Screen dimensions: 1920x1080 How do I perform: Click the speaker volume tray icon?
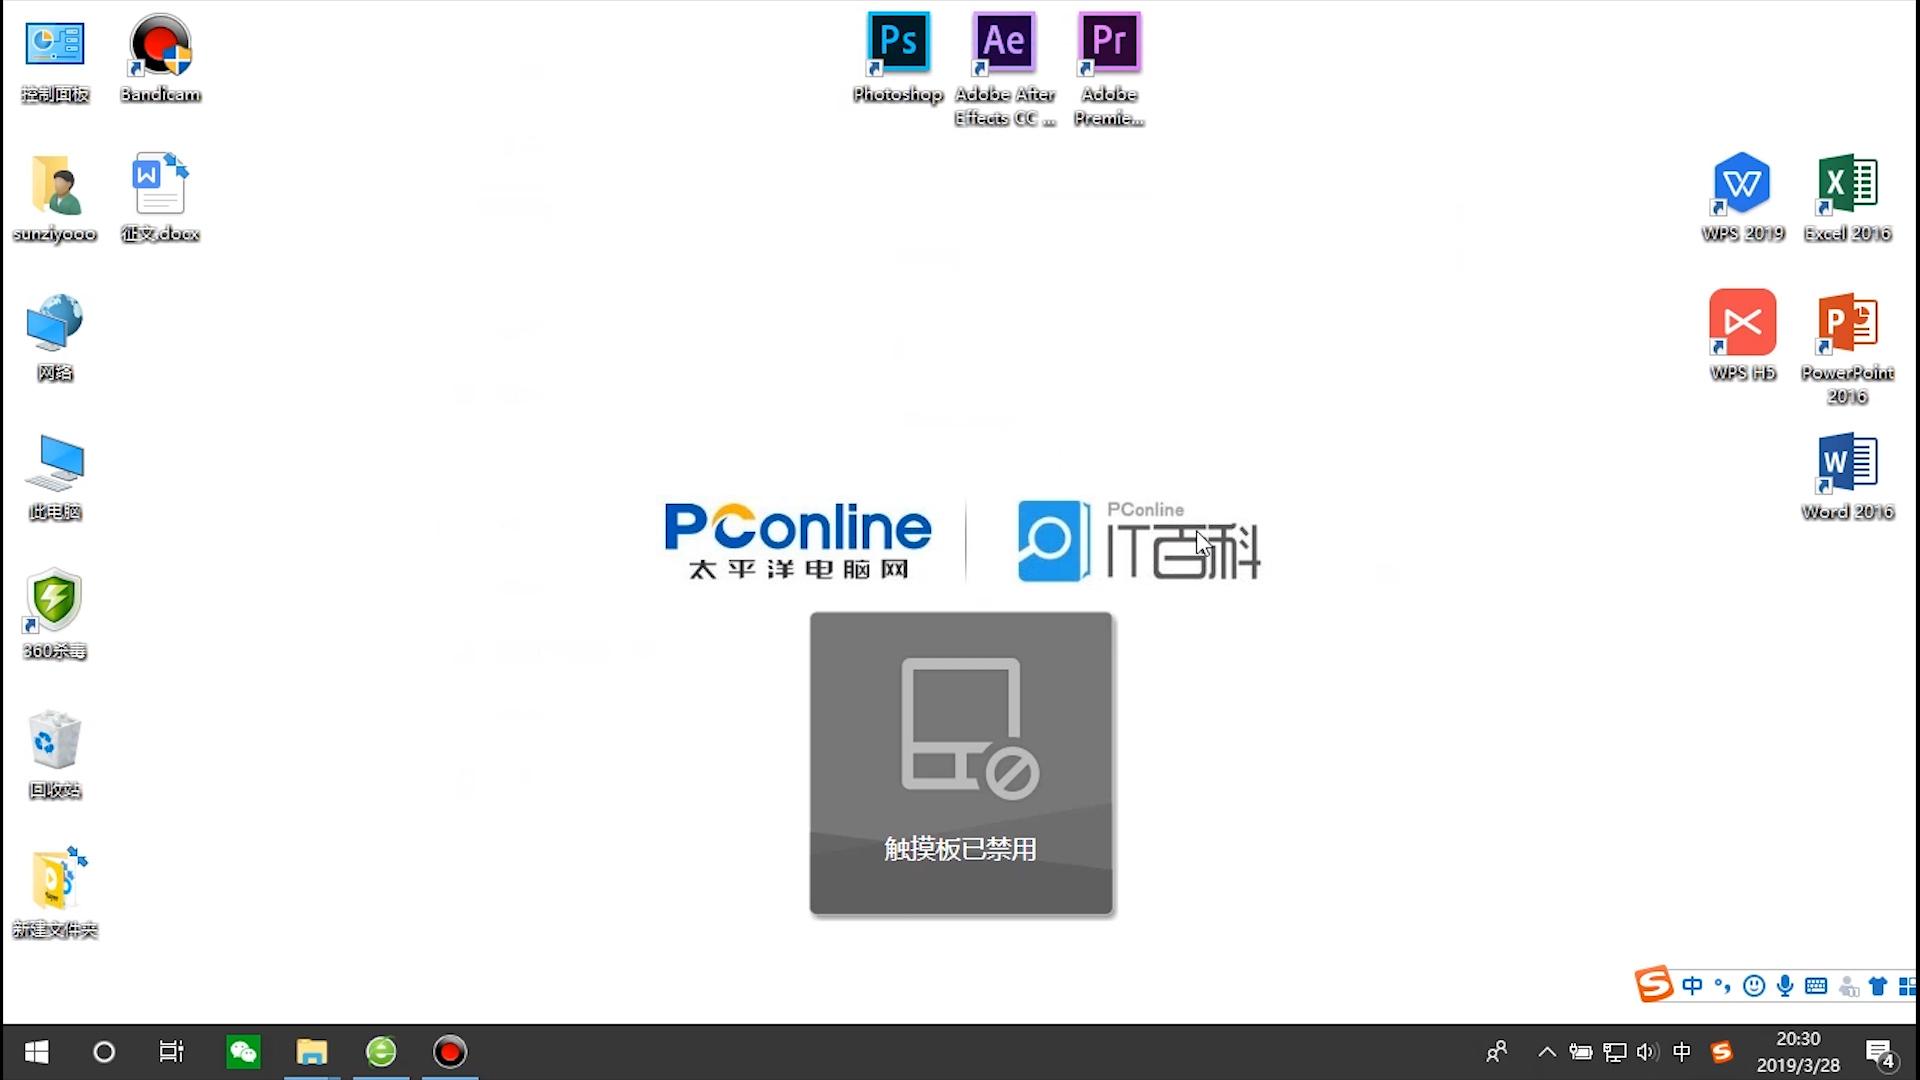(x=1647, y=1052)
